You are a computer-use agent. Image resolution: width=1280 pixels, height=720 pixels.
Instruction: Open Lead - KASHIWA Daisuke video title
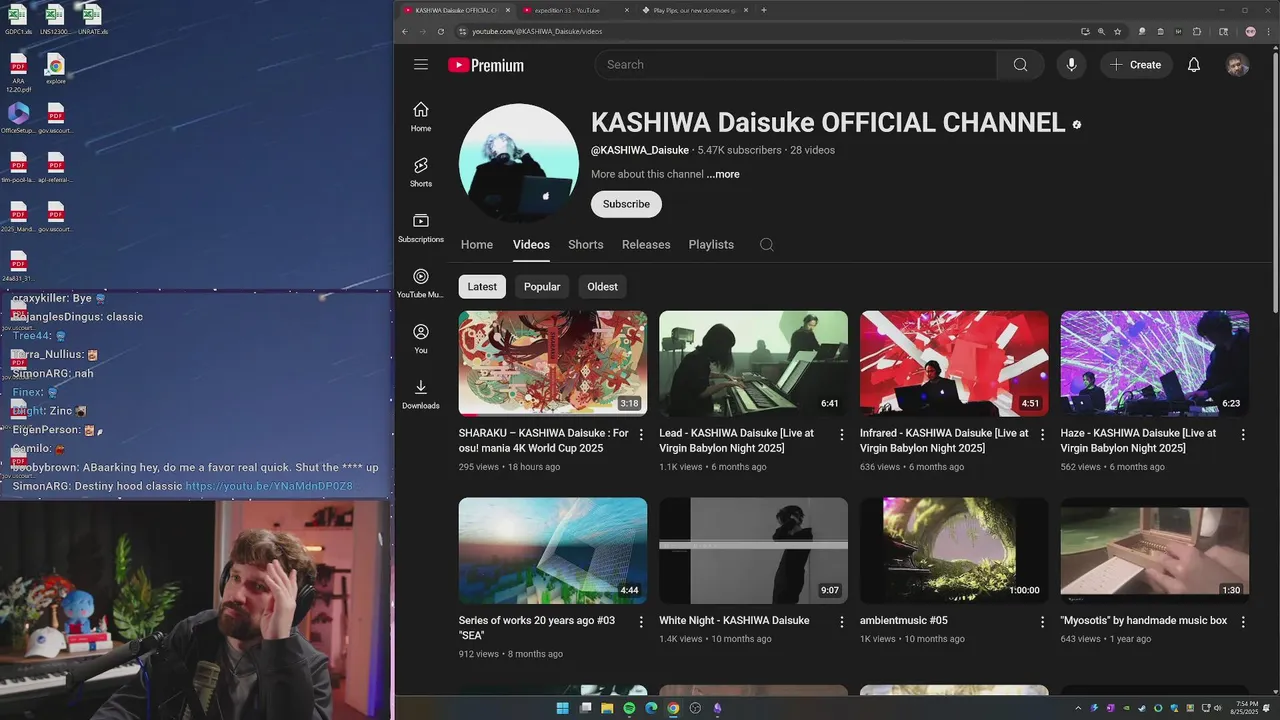[737, 441]
